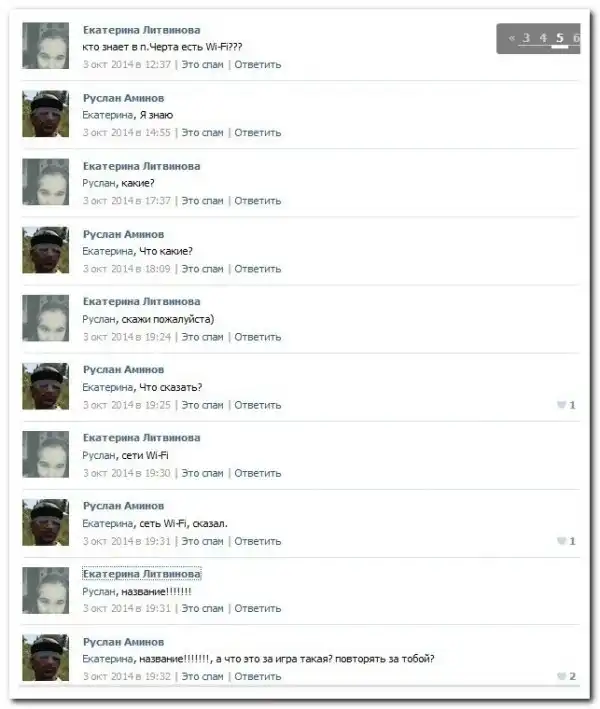Click heart icon on 19:31 Ruslan comment

pyautogui.click(x=561, y=541)
